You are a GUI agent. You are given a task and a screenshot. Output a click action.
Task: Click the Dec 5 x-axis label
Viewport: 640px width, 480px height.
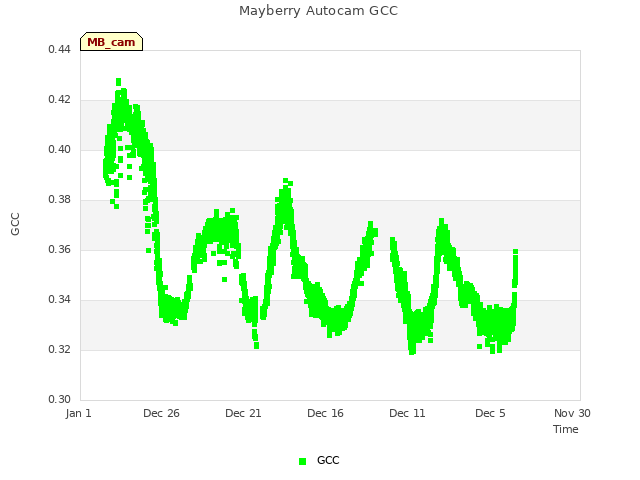click(490, 413)
